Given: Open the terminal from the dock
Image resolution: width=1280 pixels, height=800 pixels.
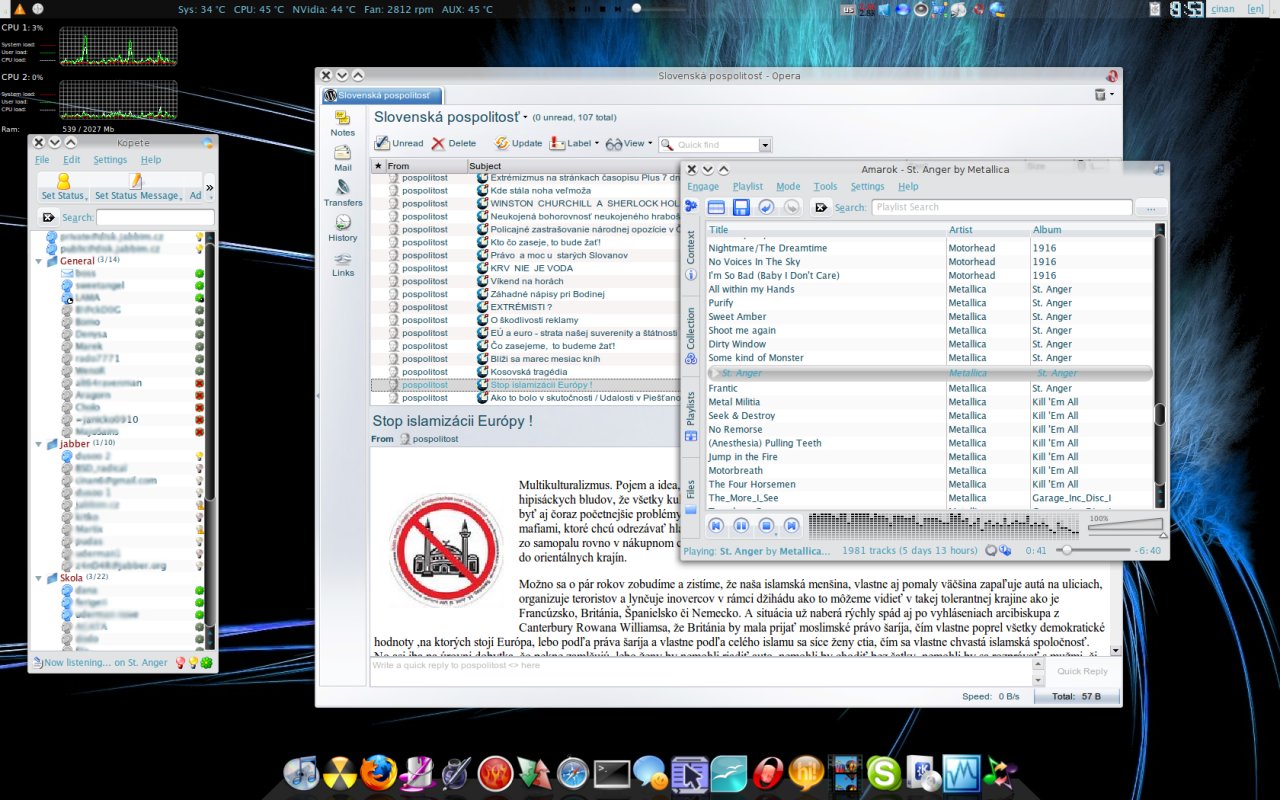Looking at the screenshot, I should click(611, 772).
